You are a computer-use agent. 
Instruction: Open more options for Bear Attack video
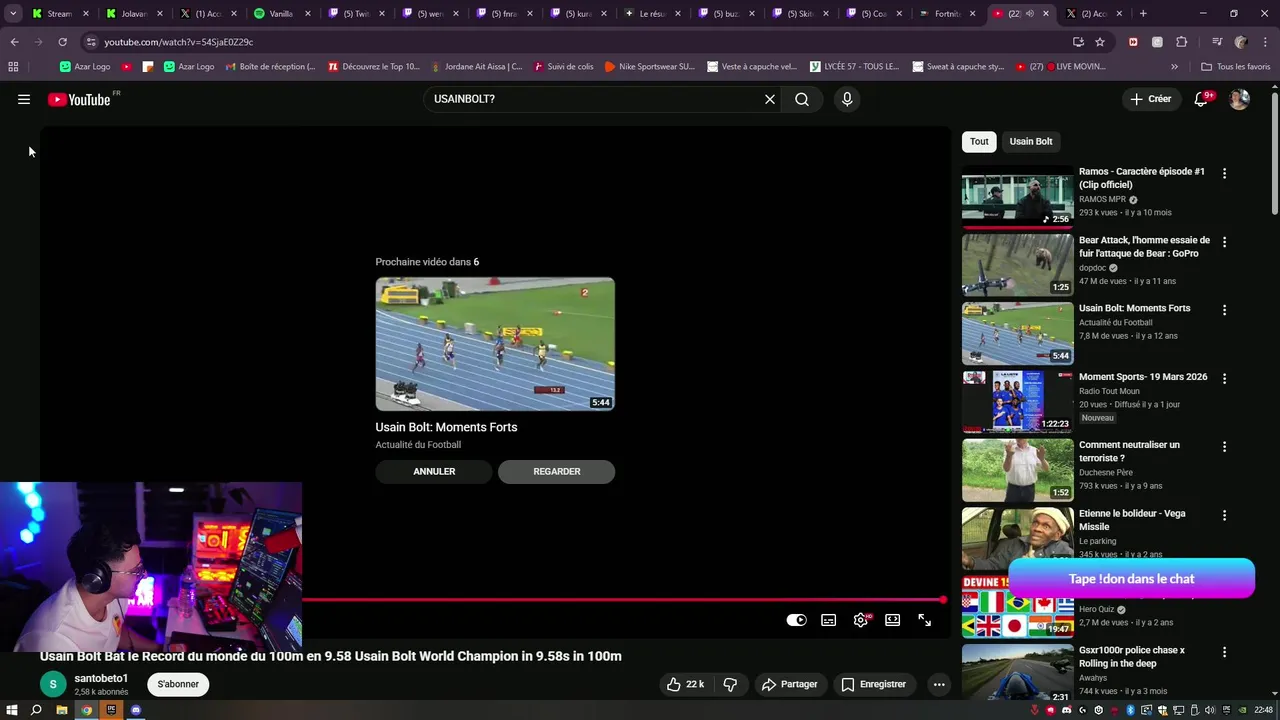click(x=1224, y=242)
